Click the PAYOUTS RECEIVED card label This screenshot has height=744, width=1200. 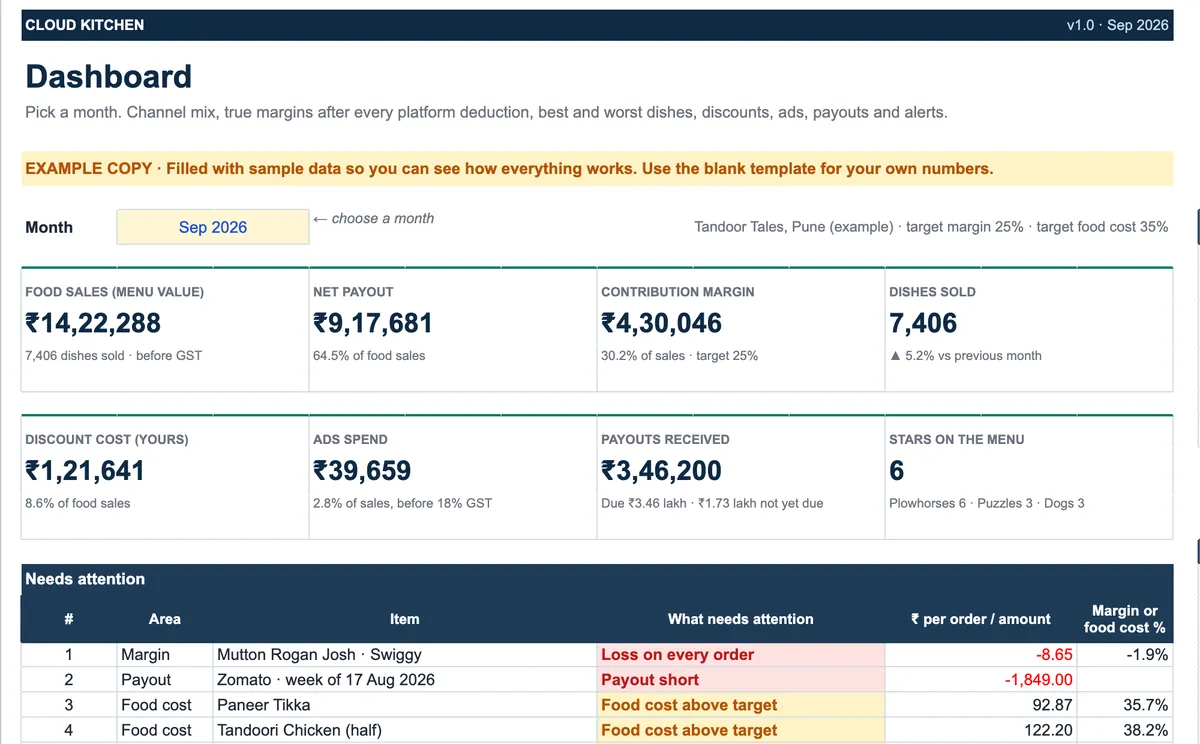(665, 439)
